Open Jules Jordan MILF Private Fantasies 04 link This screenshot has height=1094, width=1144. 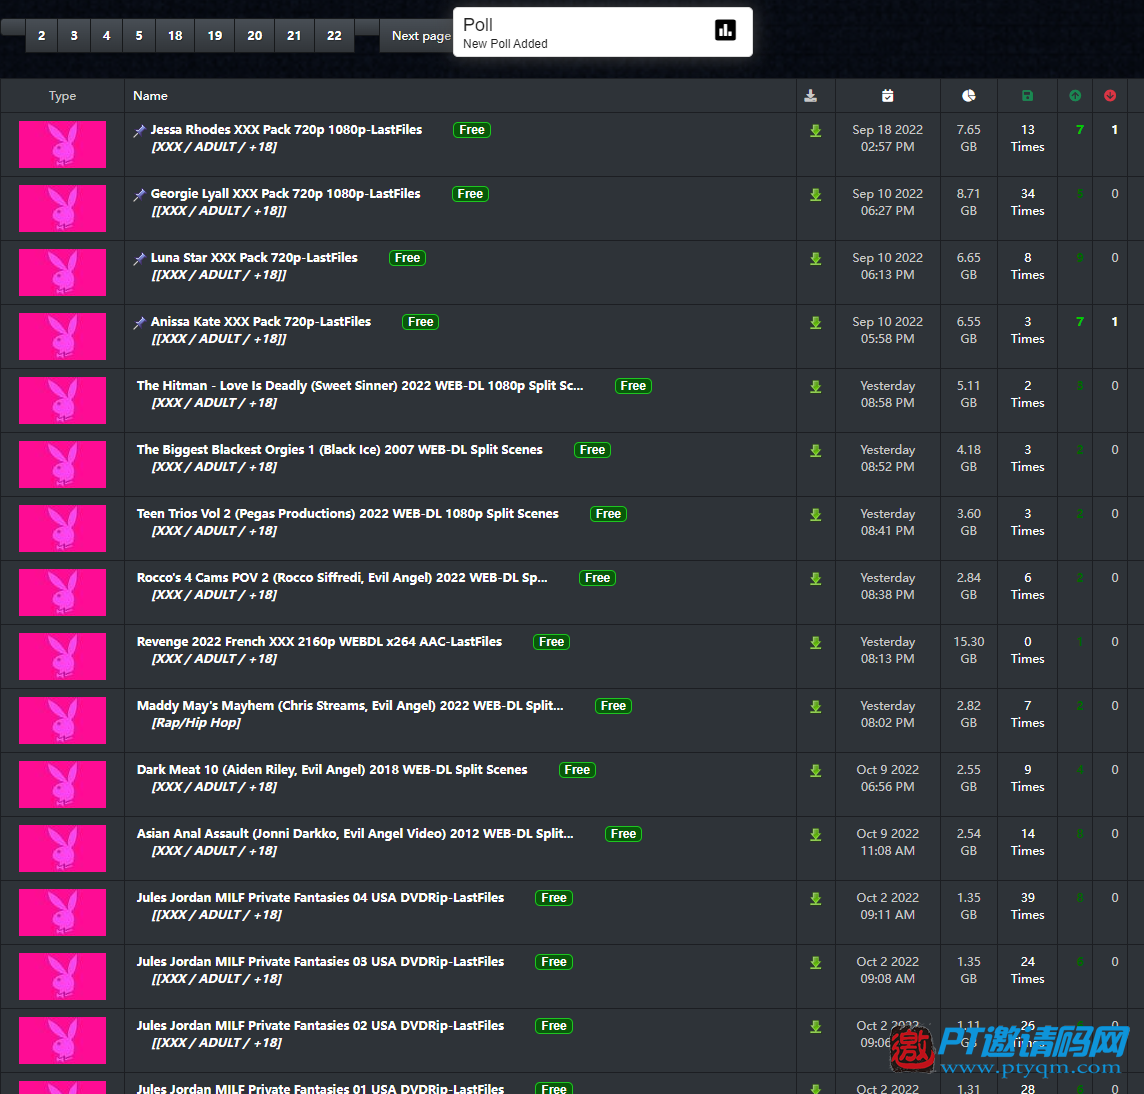[320, 898]
